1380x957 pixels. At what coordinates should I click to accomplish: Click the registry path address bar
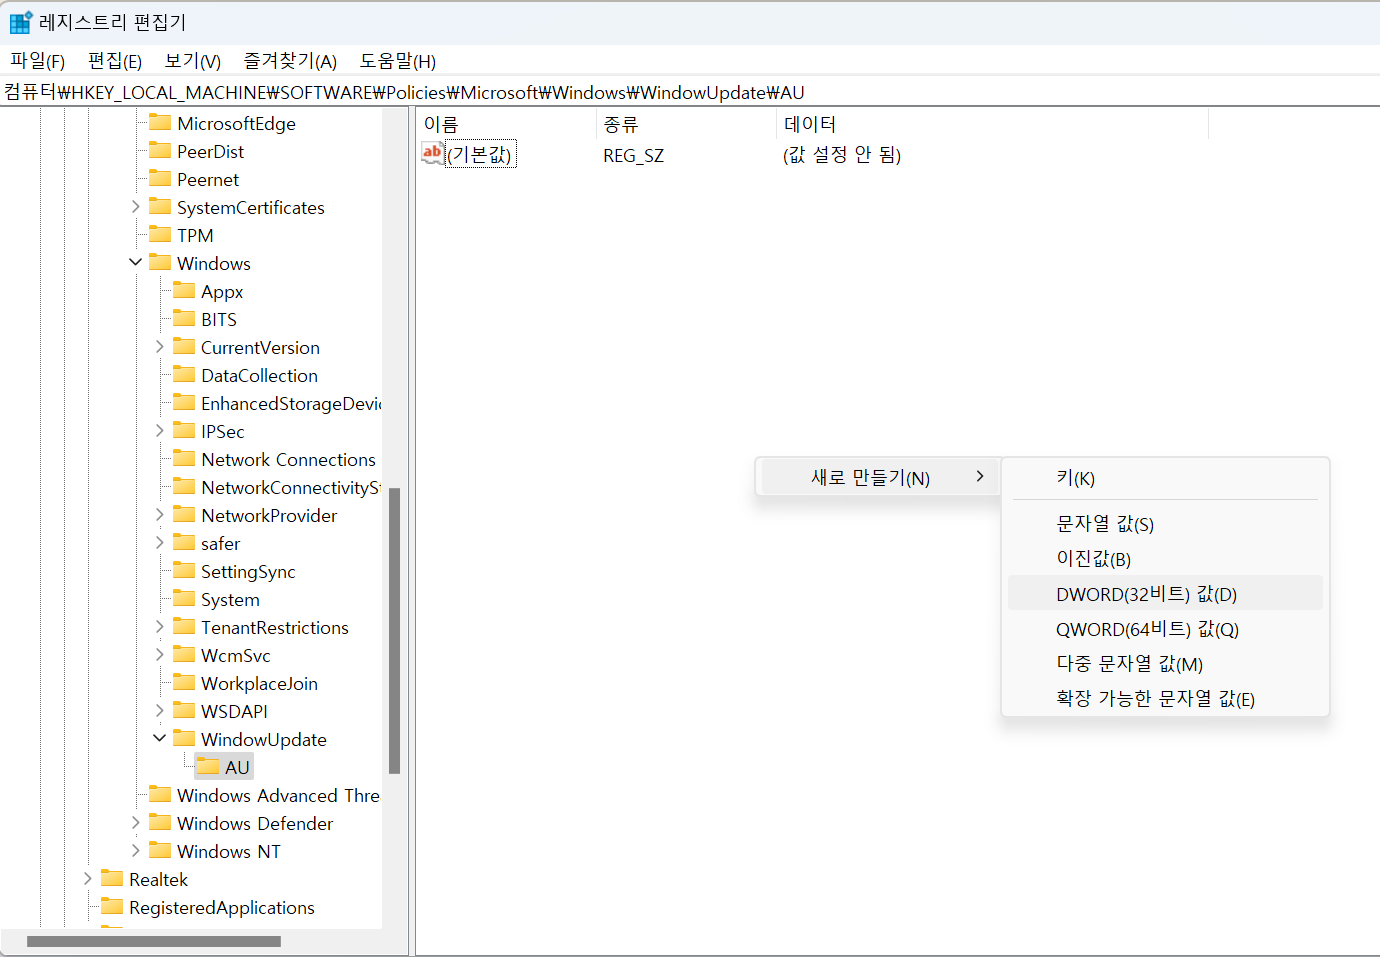point(690,92)
